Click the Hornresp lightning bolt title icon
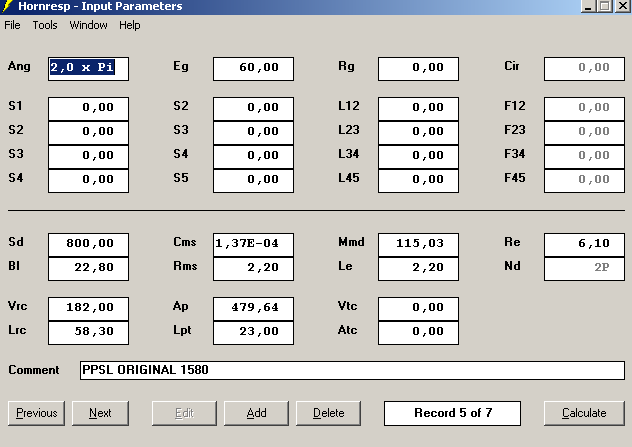632x447 pixels. coord(8,7)
